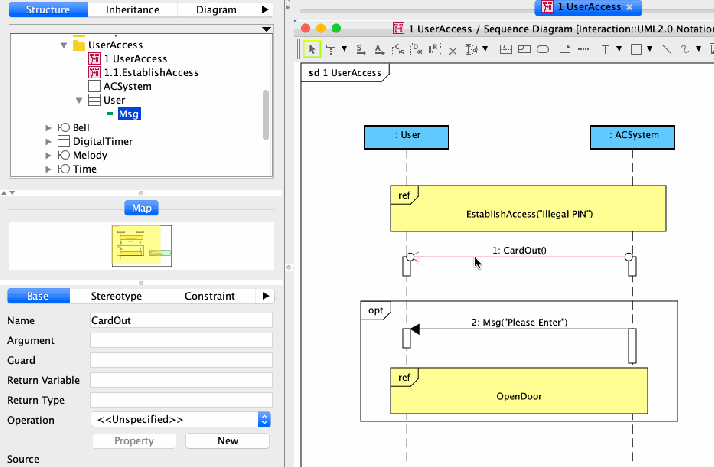
Task: Select the text T tool in toolbar
Action: pyautogui.click(x=604, y=49)
